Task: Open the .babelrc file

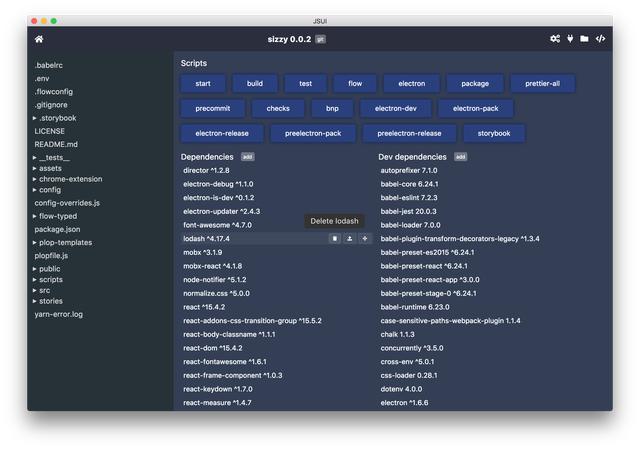Action: [x=49, y=65]
